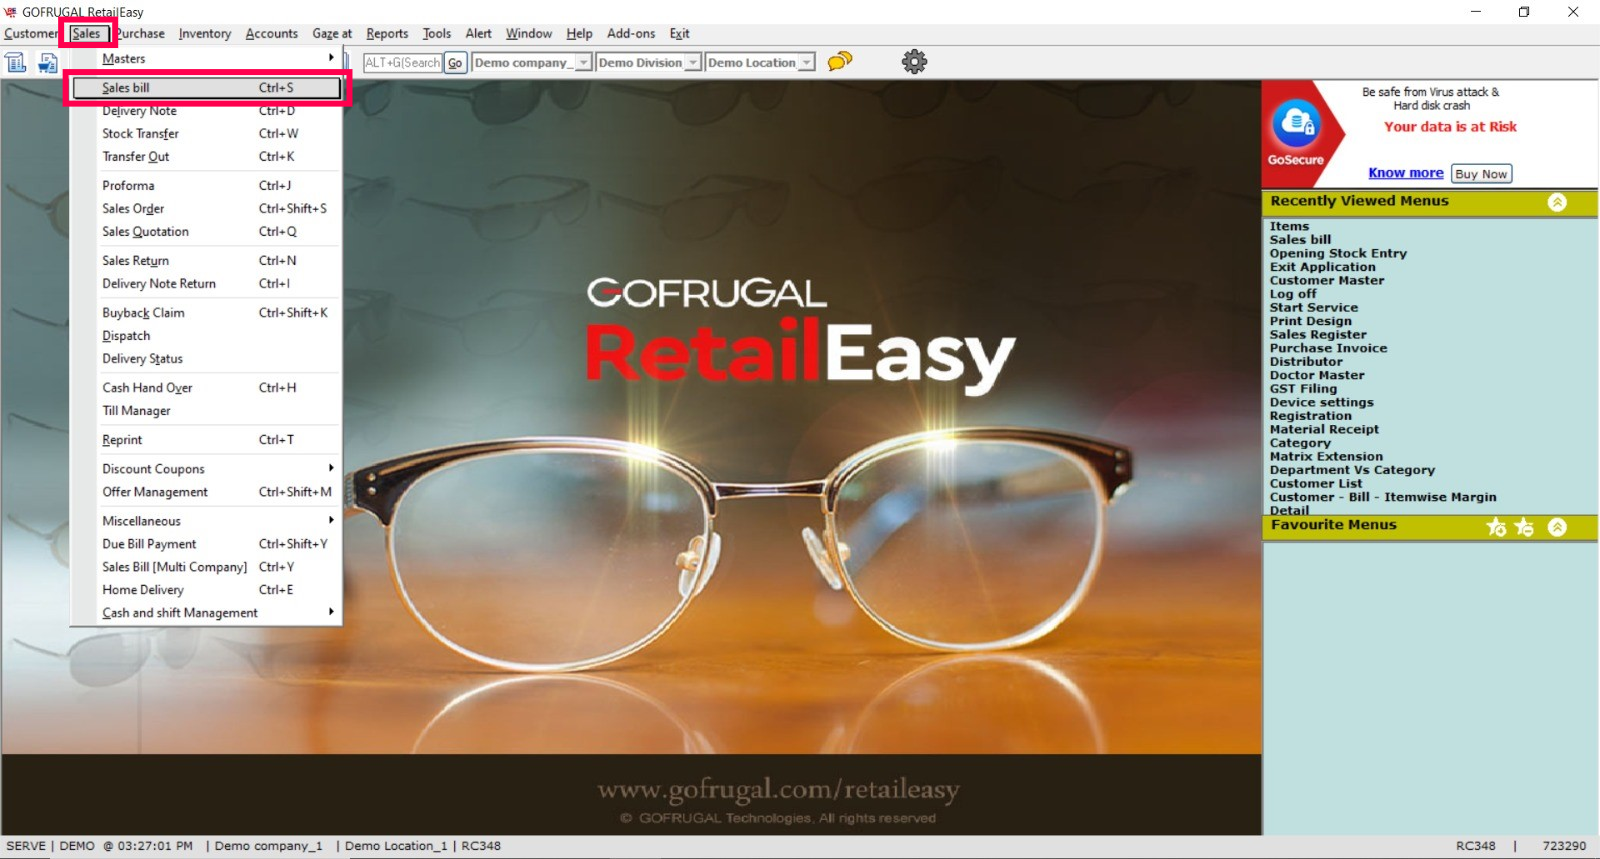The height and width of the screenshot is (859, 1600).
Task: Choose Delivery Note menu entry
Action: [x=207, y=111]
